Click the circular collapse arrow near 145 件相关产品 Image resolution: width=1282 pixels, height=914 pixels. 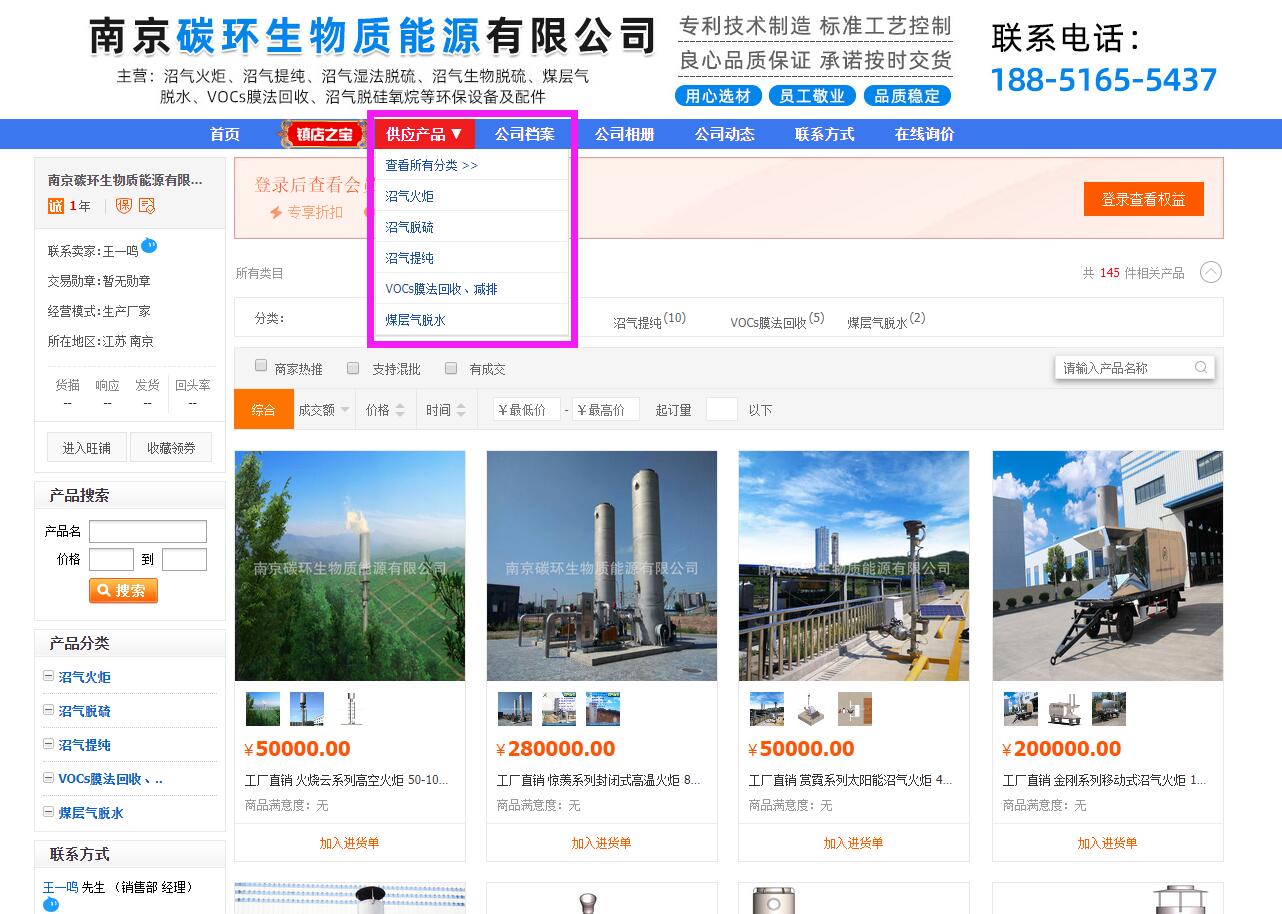coord(1210,271)
